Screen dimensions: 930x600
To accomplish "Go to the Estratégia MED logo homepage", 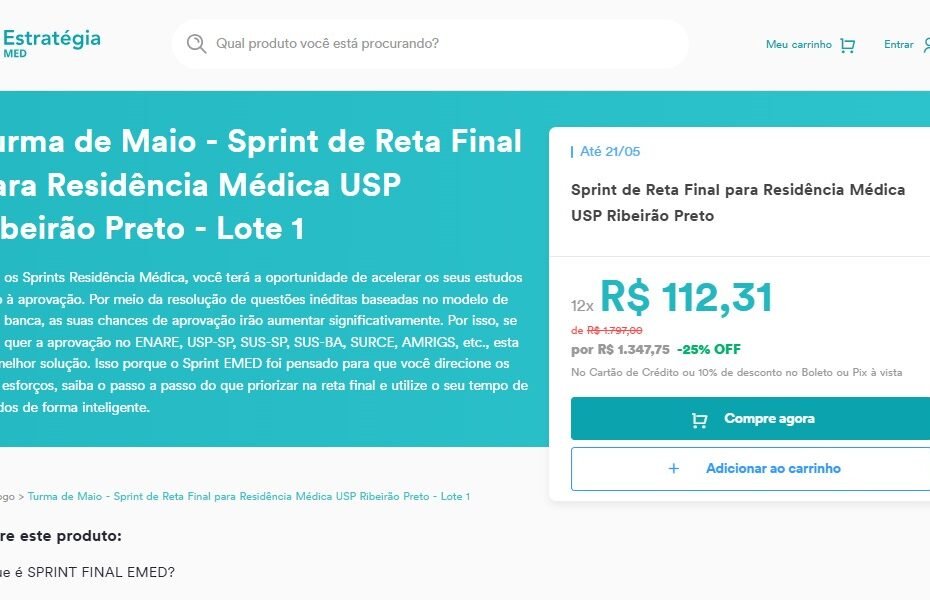I will (x=52, y=43).
